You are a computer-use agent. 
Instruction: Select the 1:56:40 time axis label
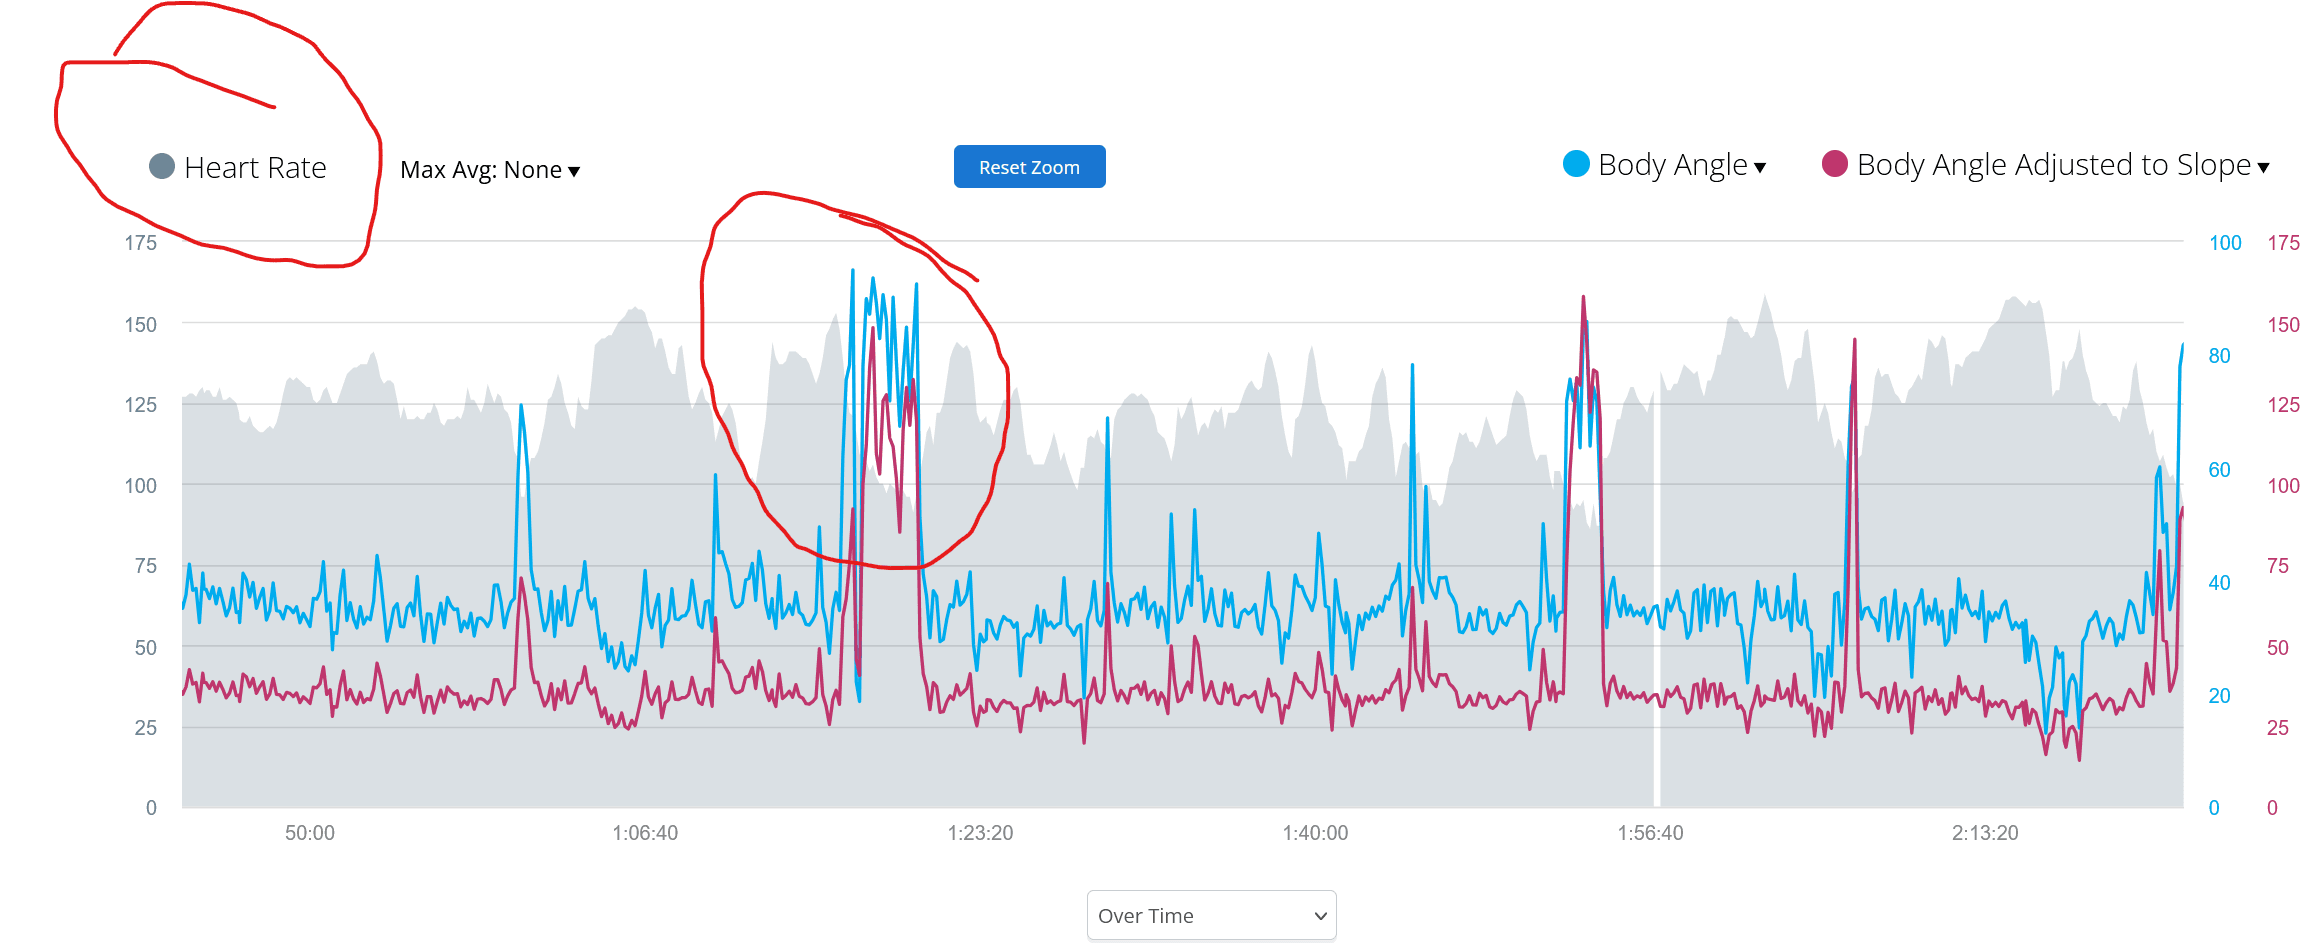[1650, 833]
